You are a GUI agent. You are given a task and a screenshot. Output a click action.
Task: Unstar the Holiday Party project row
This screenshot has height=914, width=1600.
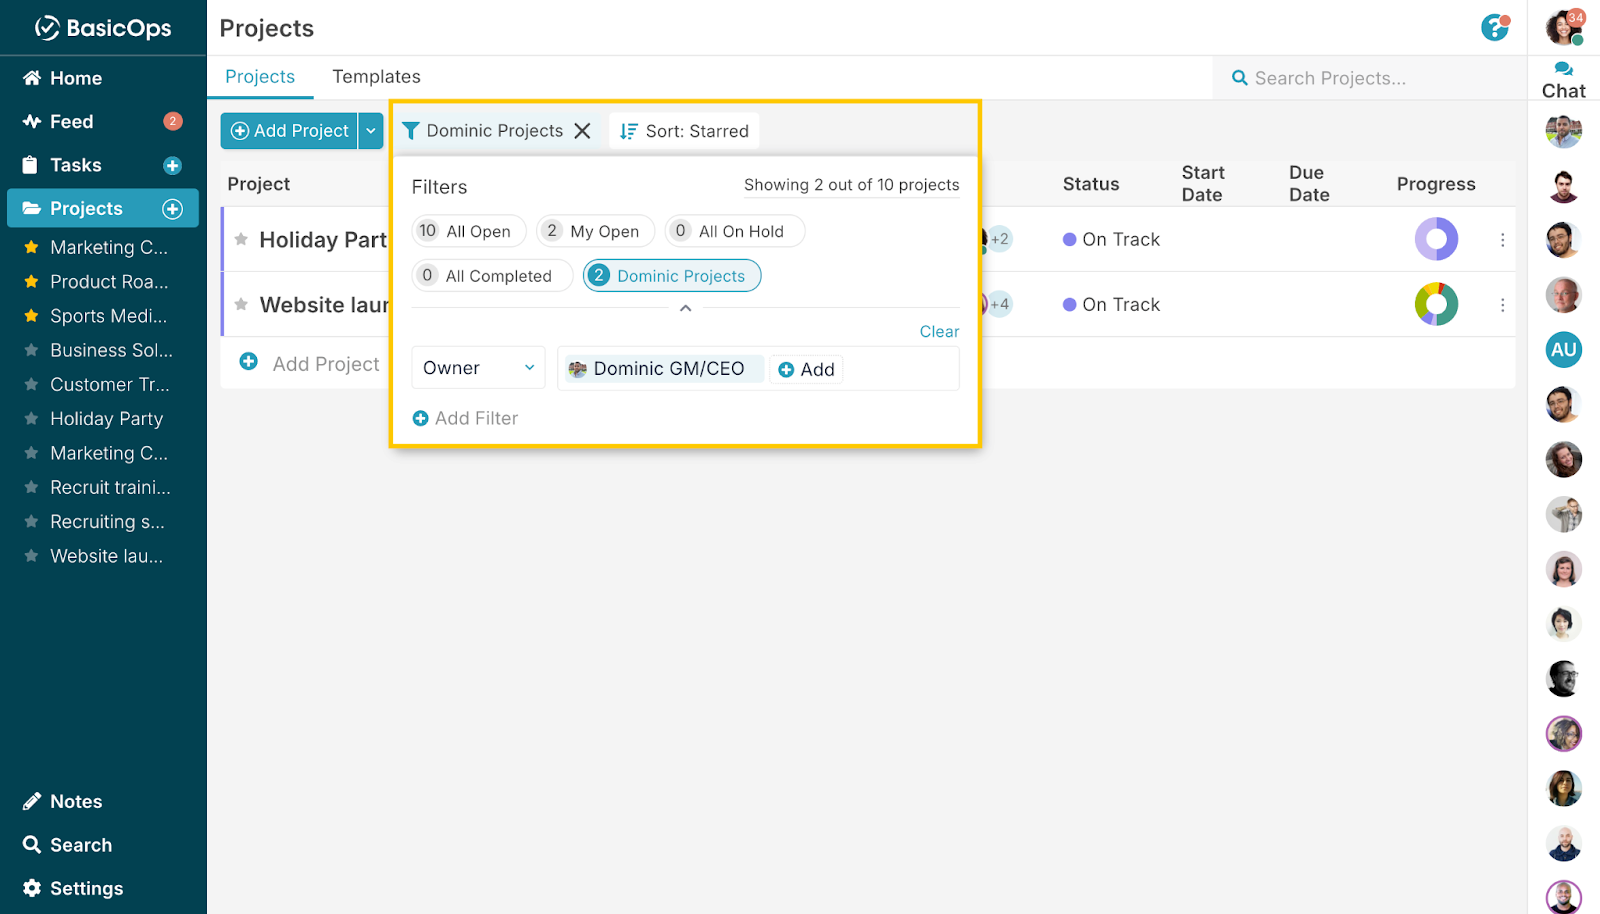click(241, 239)
